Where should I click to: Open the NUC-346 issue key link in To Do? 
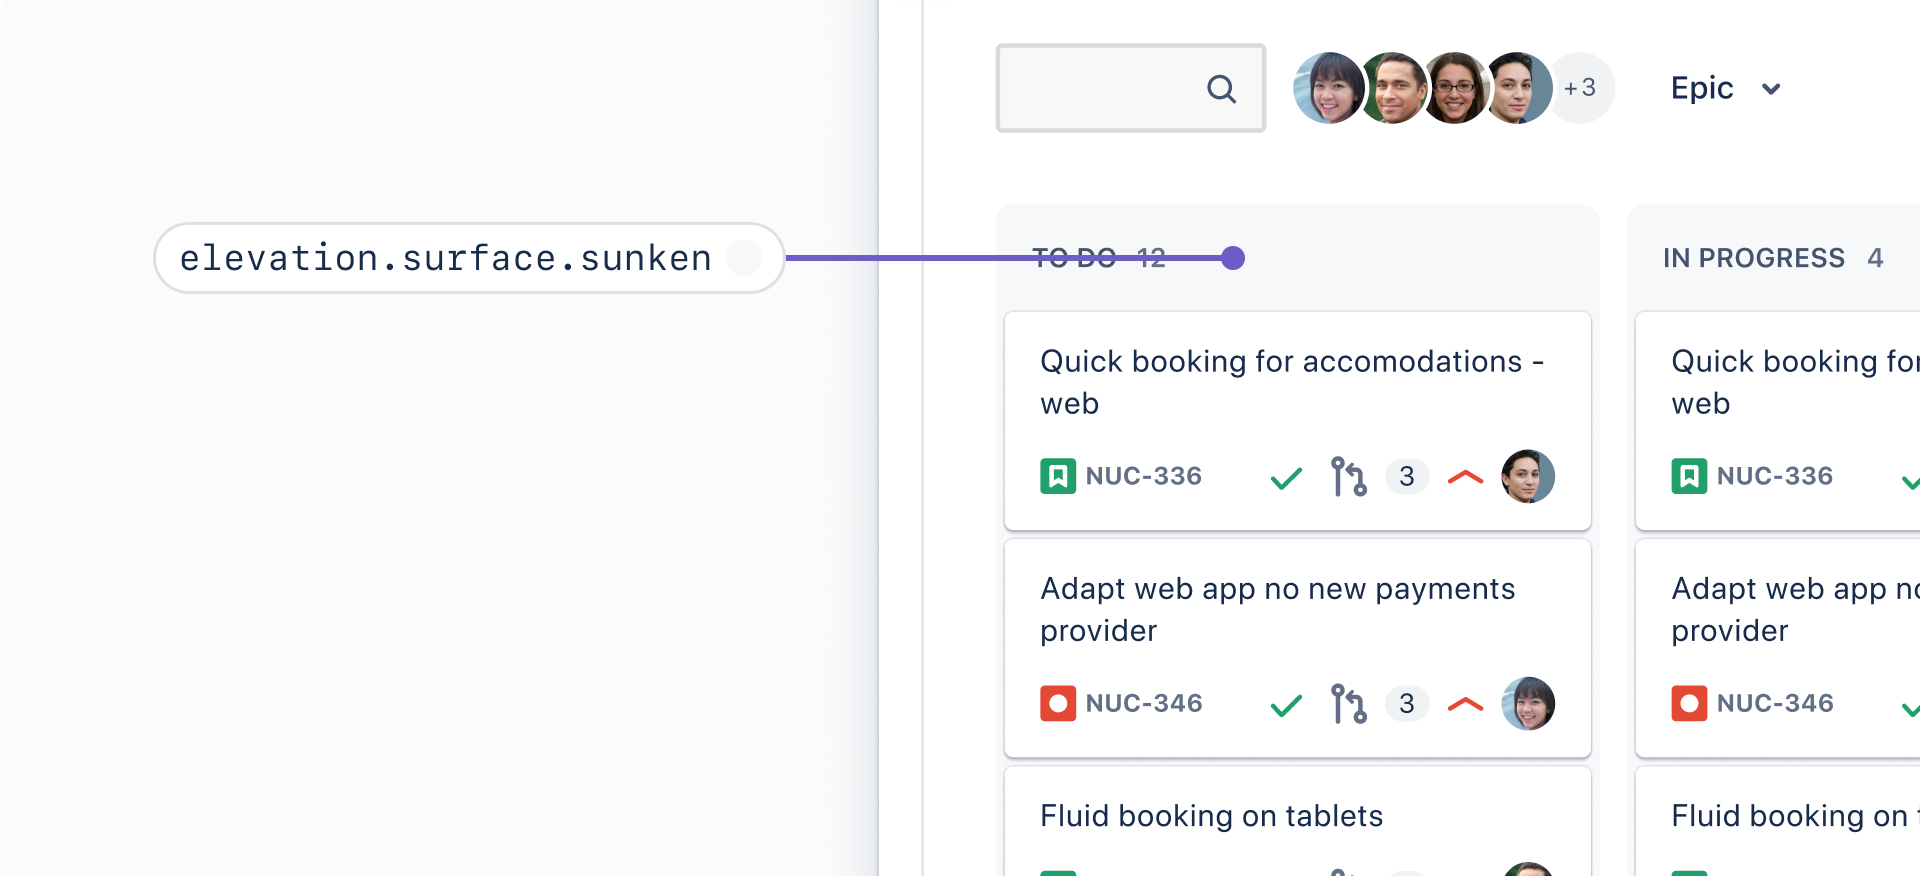(1144, 703)
